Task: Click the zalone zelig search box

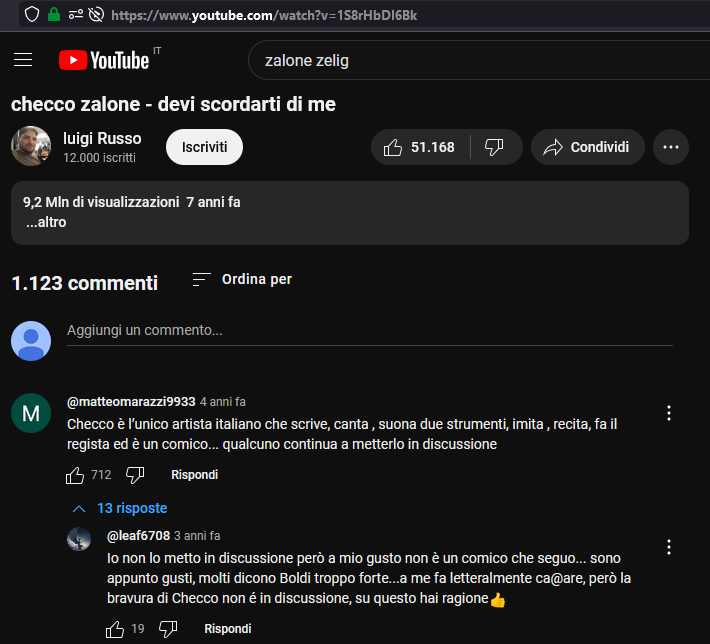Action: tap(479, 60)
